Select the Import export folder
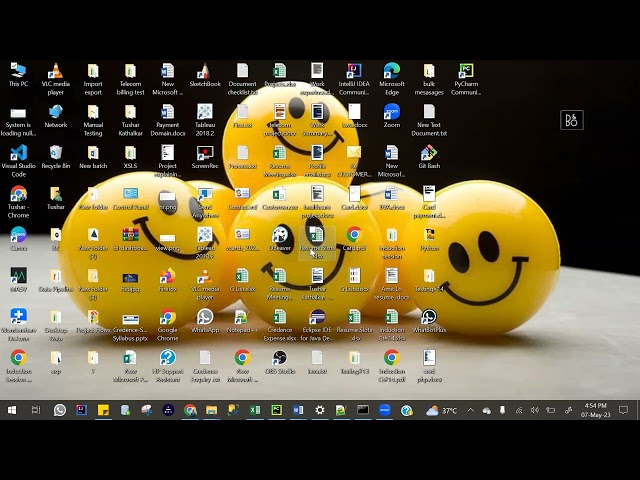The width and height of the screenshot is (640, 480). click(93, 79)
